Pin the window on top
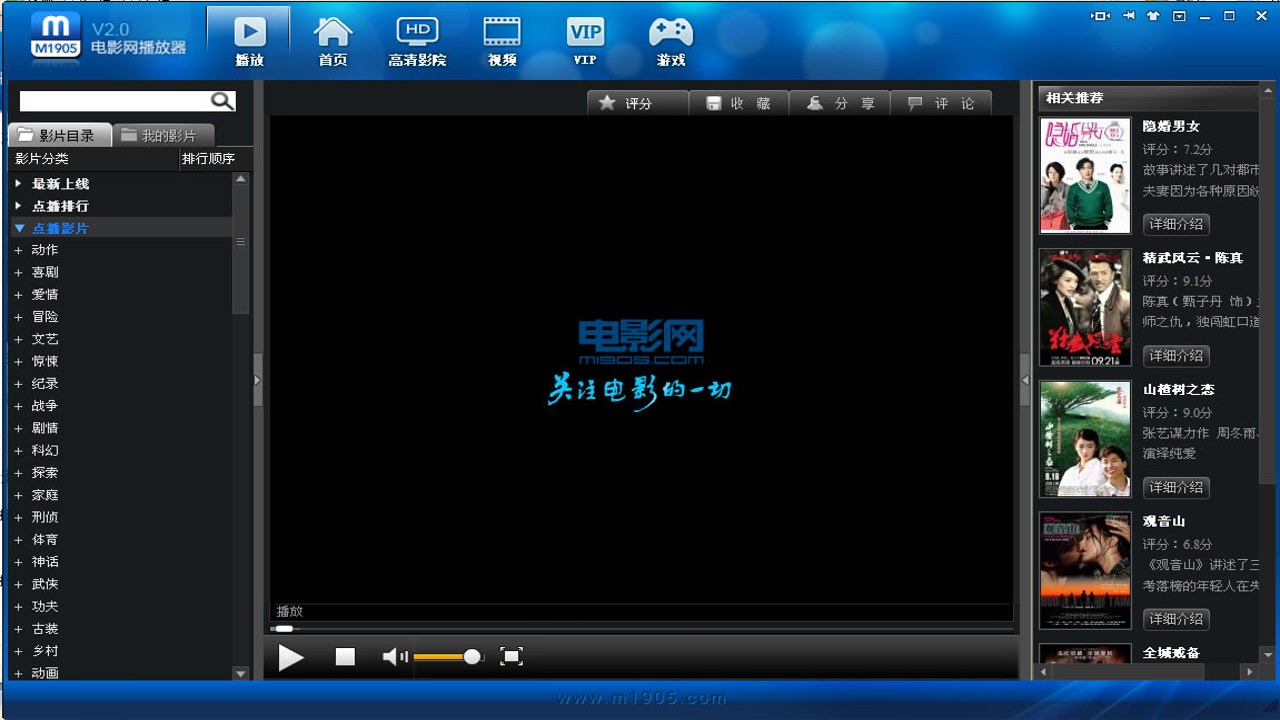 [1129, 16]
